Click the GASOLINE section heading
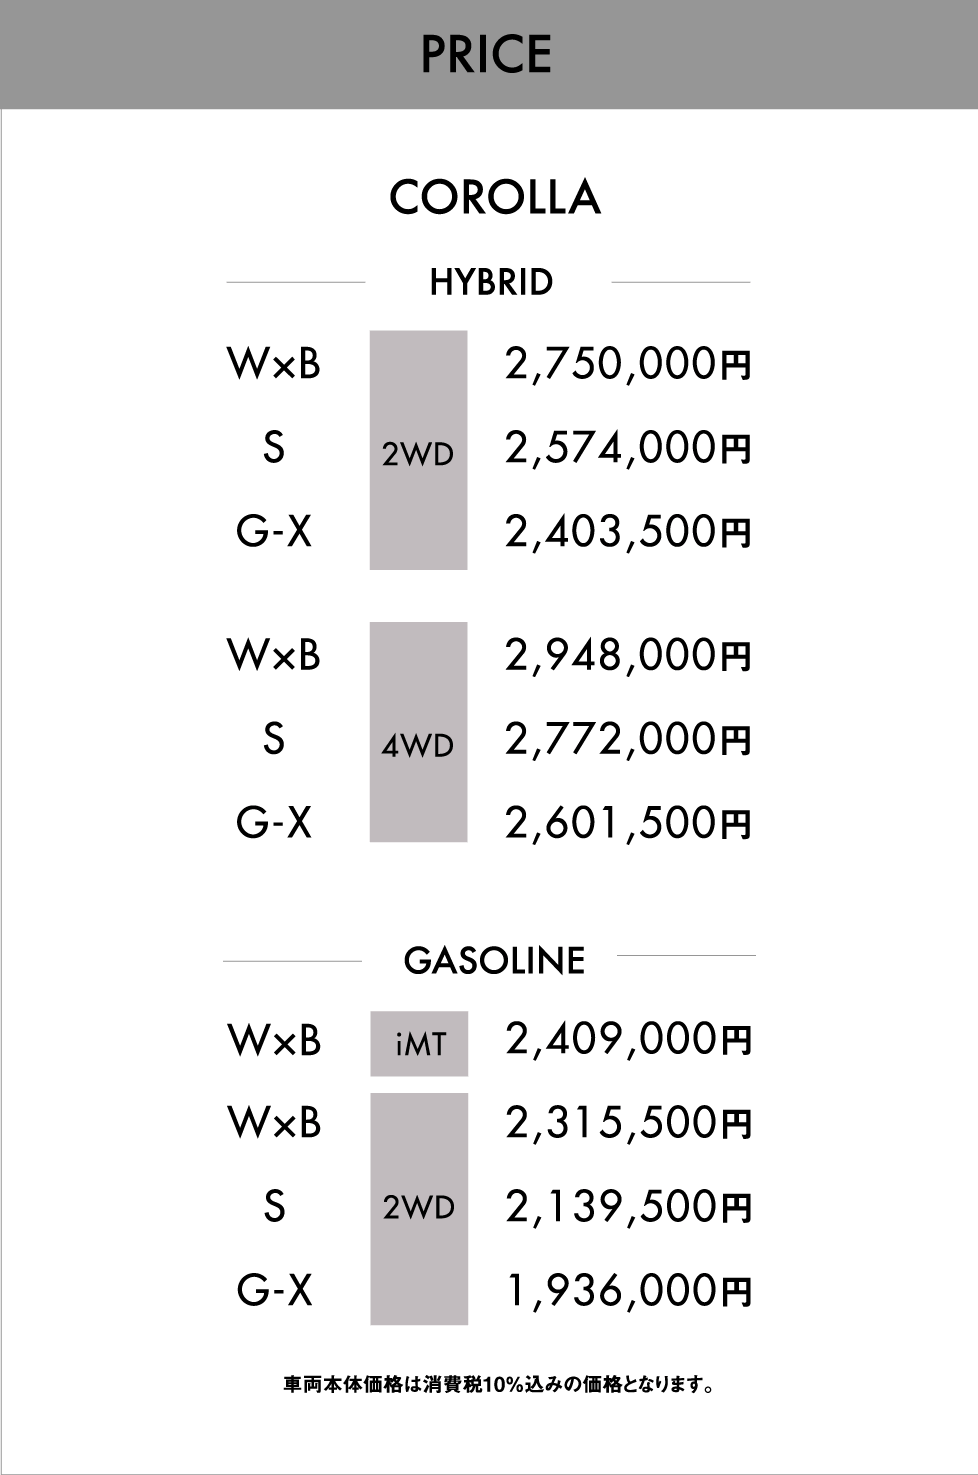This screenshot has height=1475, width=978. tap(494, 961)
